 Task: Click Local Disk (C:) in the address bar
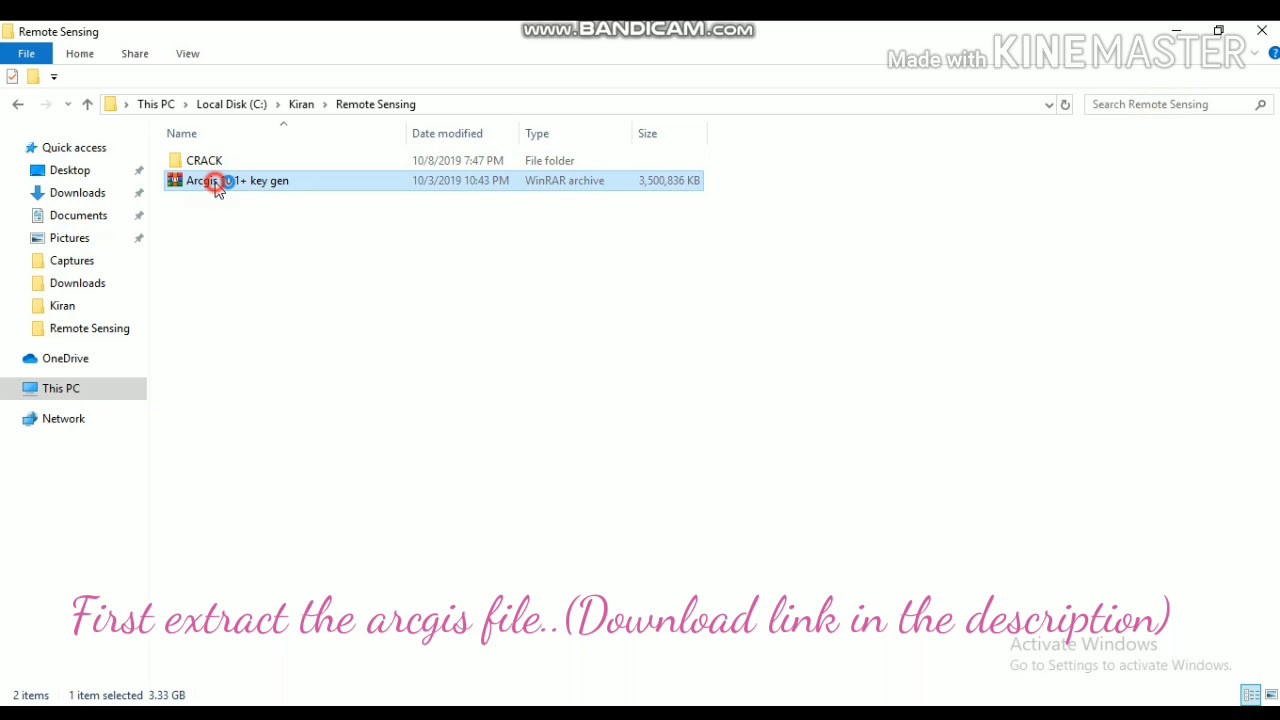click(232, 104)
